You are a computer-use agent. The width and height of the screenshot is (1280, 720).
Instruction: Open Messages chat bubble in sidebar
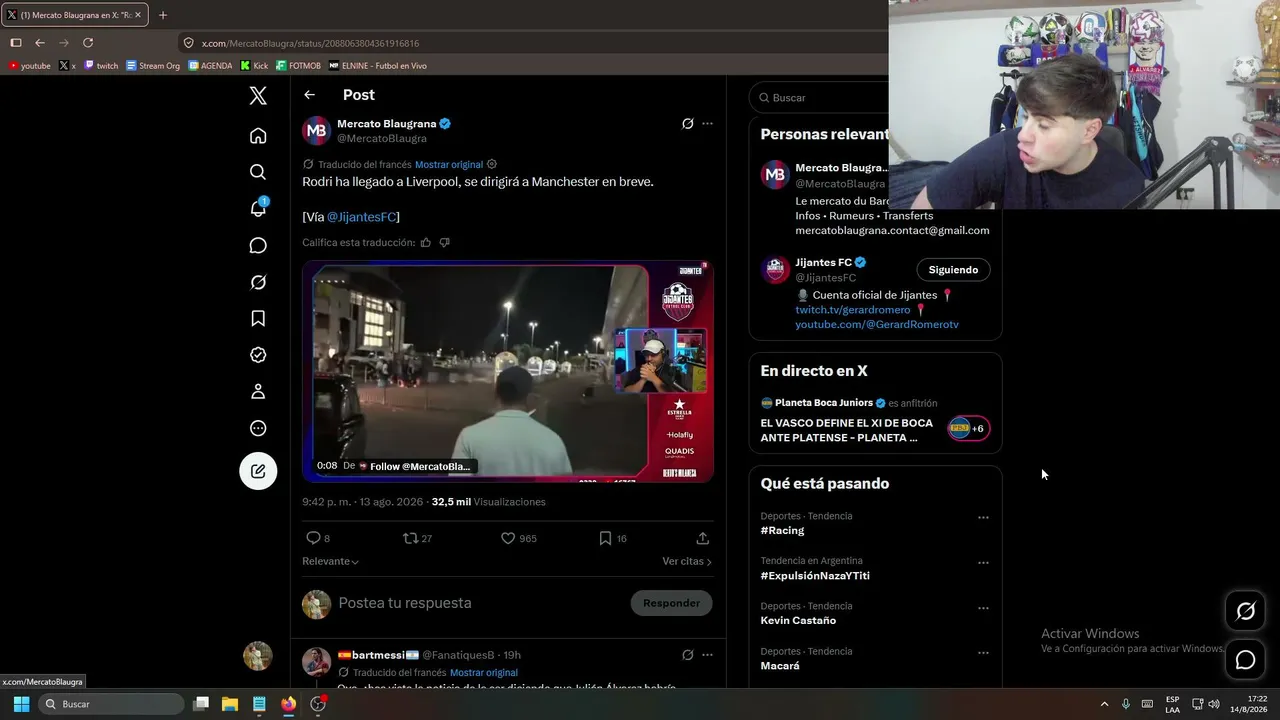258,245
